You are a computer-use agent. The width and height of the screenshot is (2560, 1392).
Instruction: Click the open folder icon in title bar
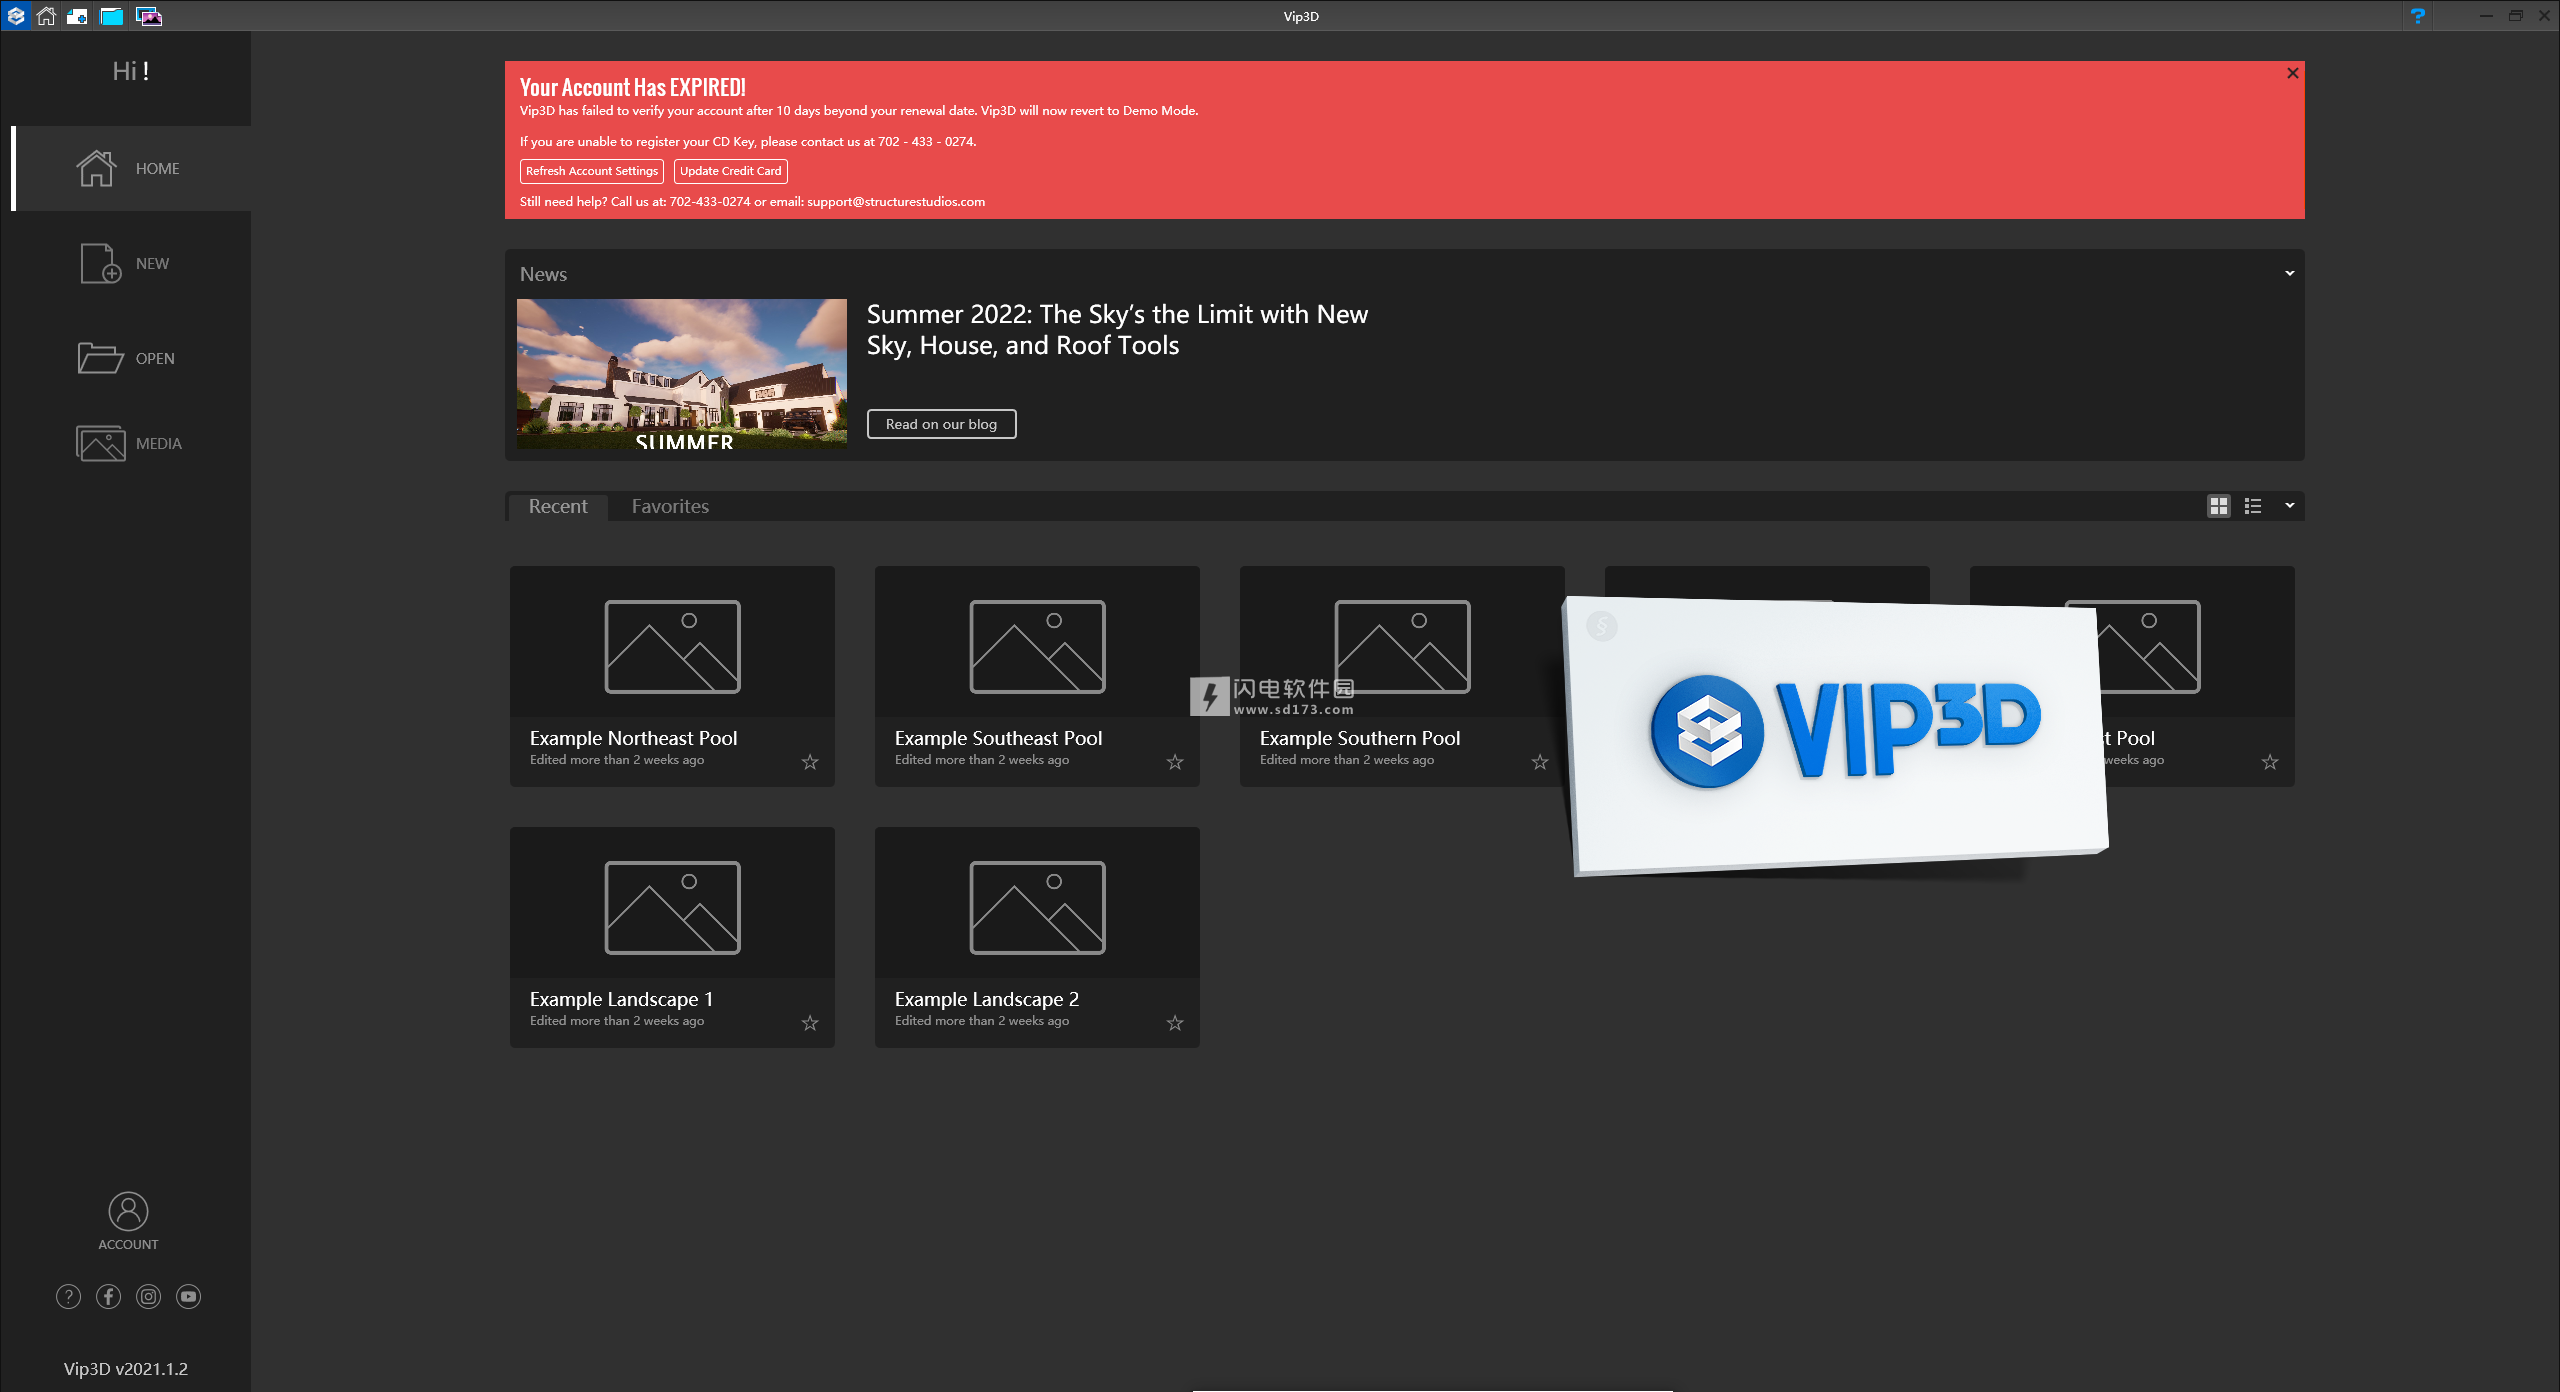click(x=112, y=16)
